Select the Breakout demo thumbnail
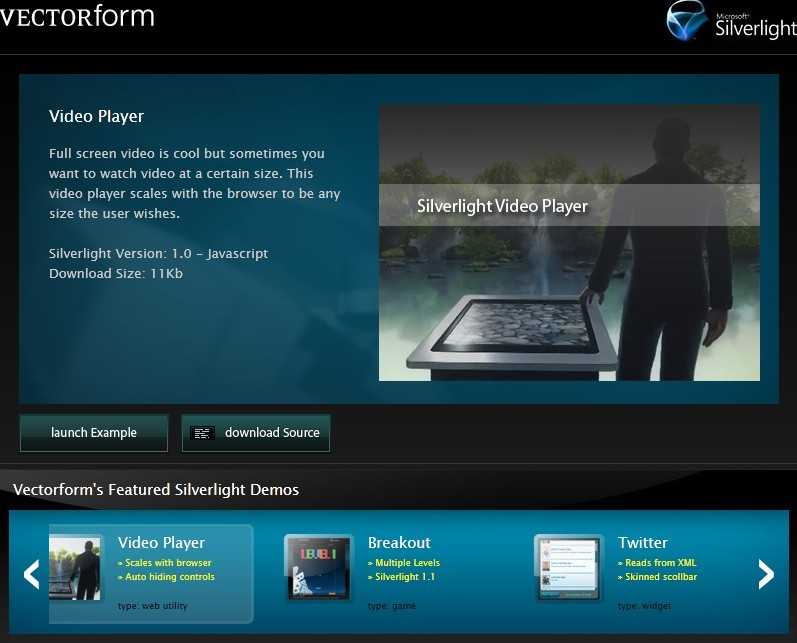Screen dimensions: 797x643 pos(319,567)
